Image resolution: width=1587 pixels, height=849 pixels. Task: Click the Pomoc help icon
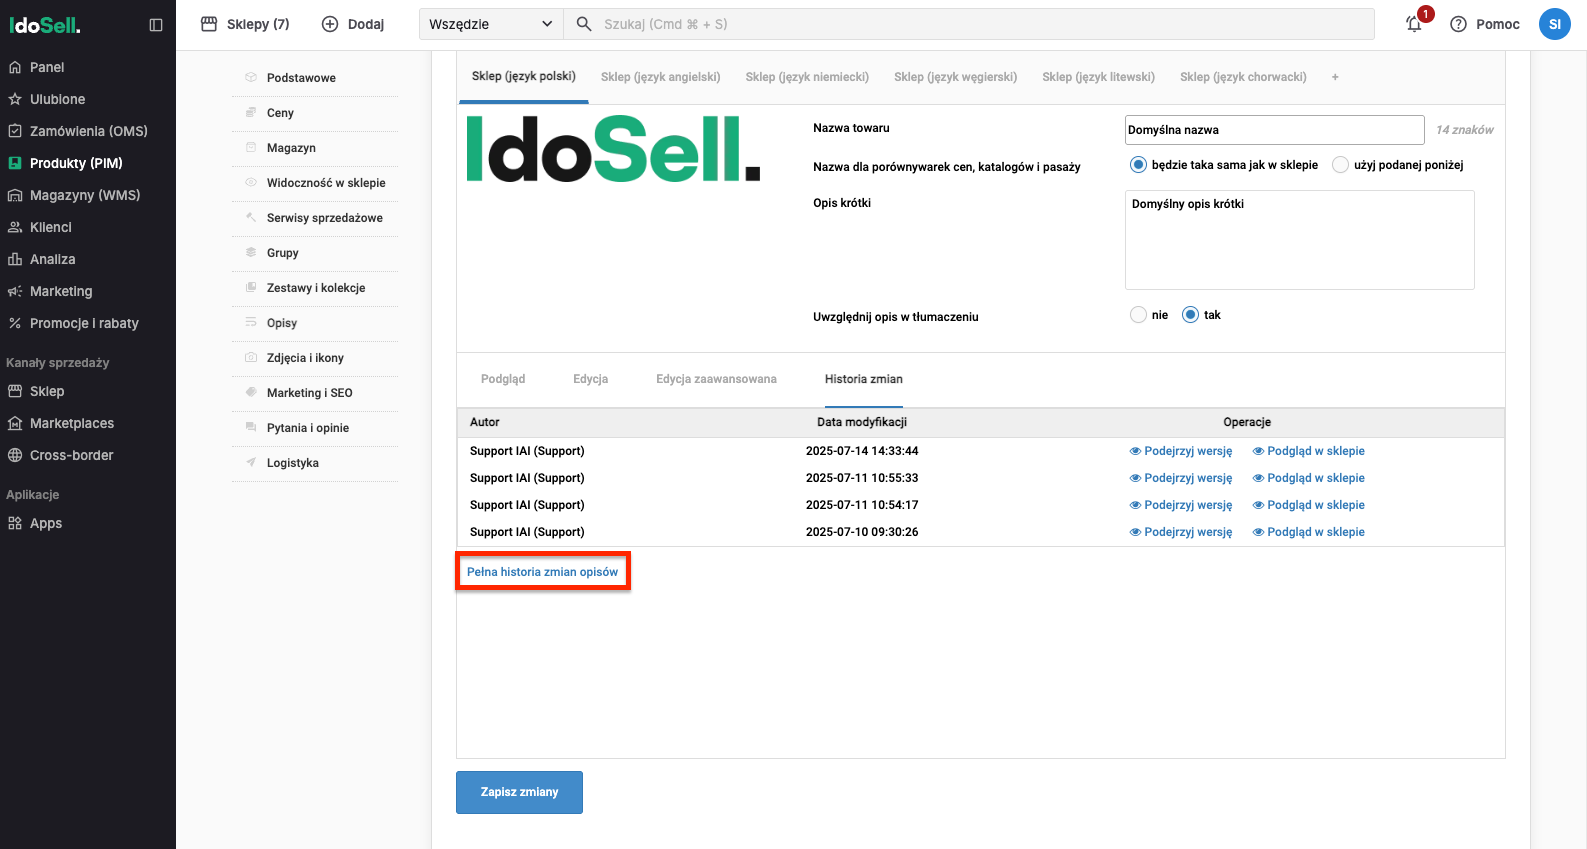coord(1458,24)
